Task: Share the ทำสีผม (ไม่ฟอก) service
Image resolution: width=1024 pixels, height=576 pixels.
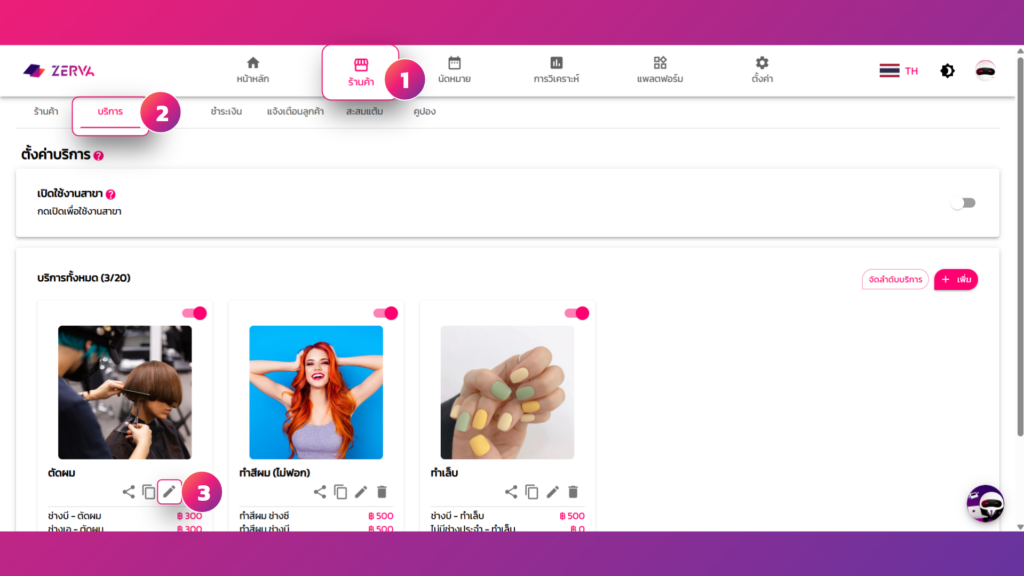Action: pyautogui.click(x=319, y=492)
